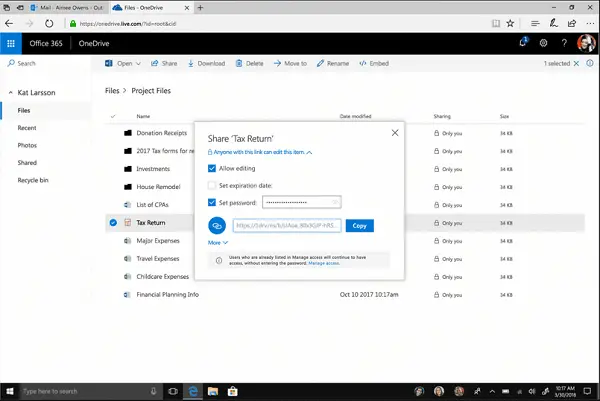Screen dimensions: 600x401
Task: Open Microsoft Store on taskbar
Action: point(232,391)
